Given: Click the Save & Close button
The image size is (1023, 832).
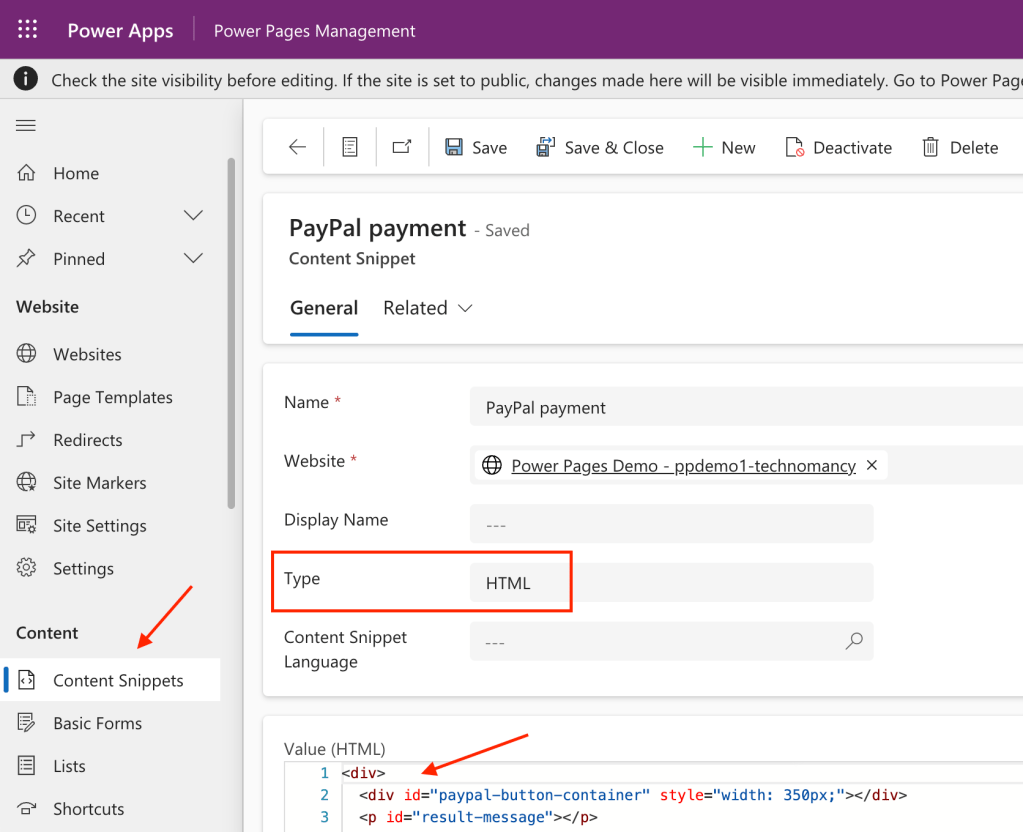Looking at the screenshot, I should (x=600, y=148).
